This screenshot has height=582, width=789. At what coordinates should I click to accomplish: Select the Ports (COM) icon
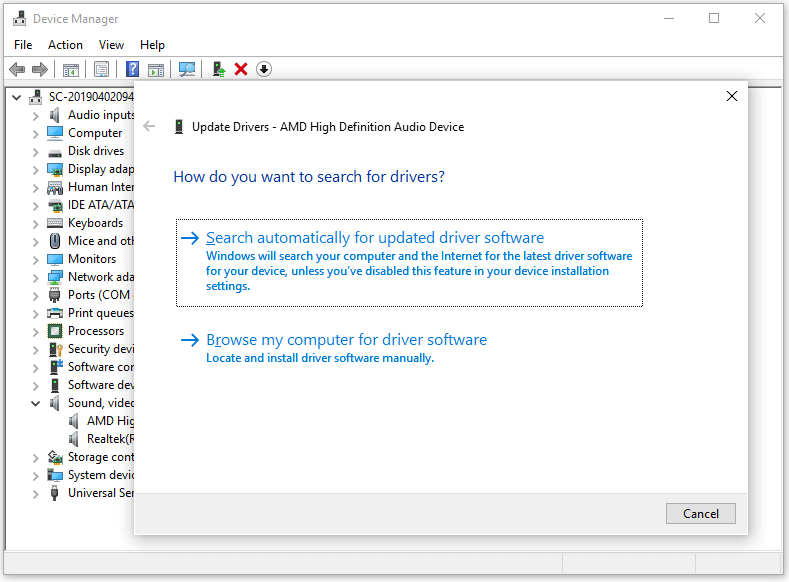click(x=55, y=295)
